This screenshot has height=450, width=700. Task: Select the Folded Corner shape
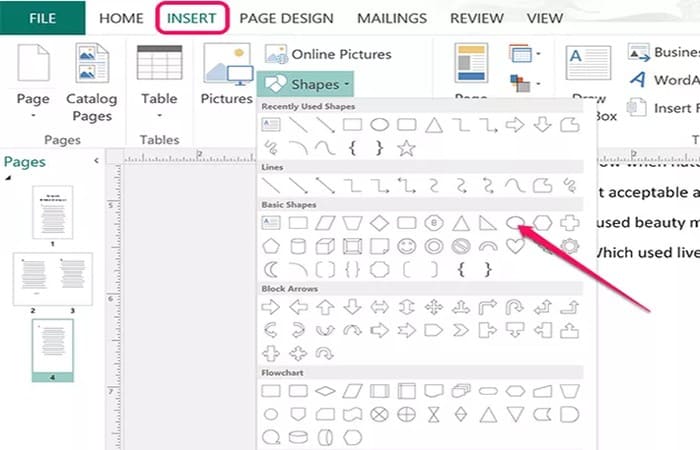pos(379,246)
